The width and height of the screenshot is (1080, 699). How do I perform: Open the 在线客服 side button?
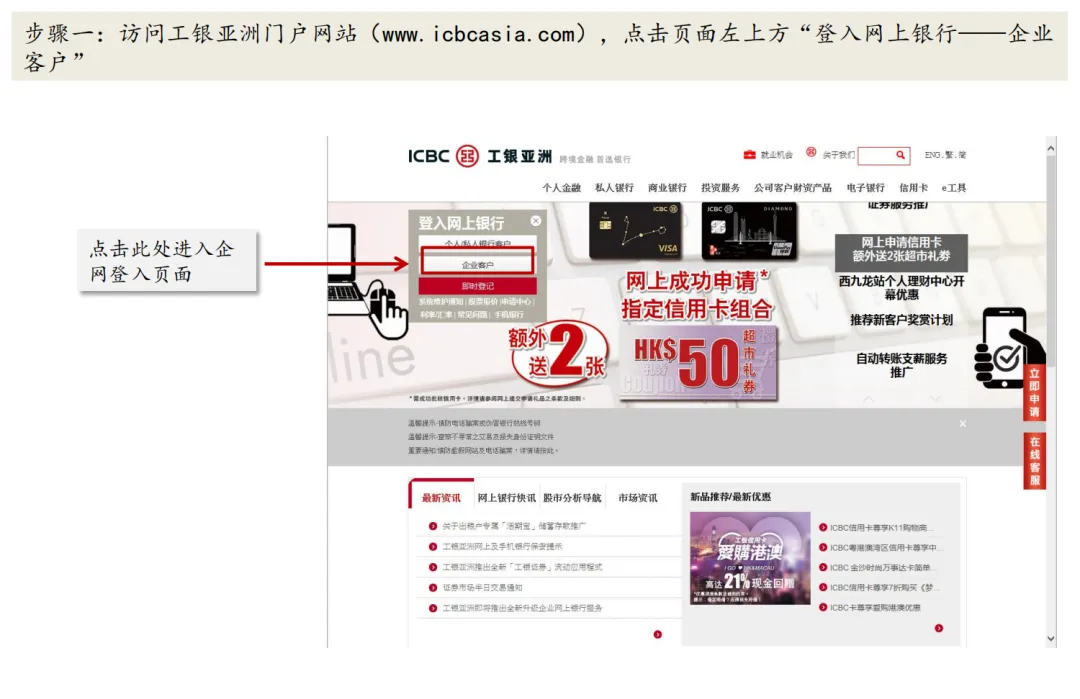[1034, 461]
